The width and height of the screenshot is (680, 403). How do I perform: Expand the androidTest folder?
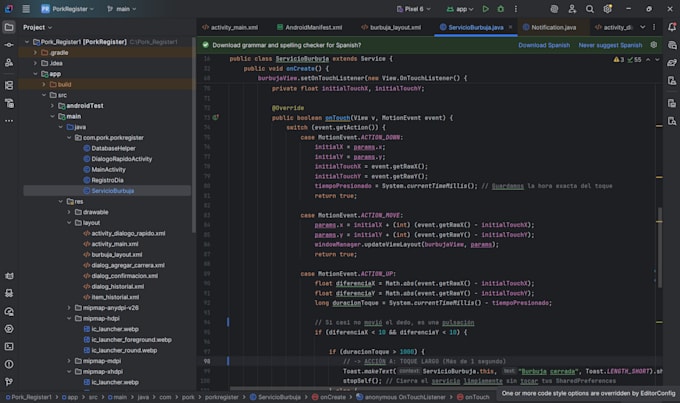pos(52,105)
